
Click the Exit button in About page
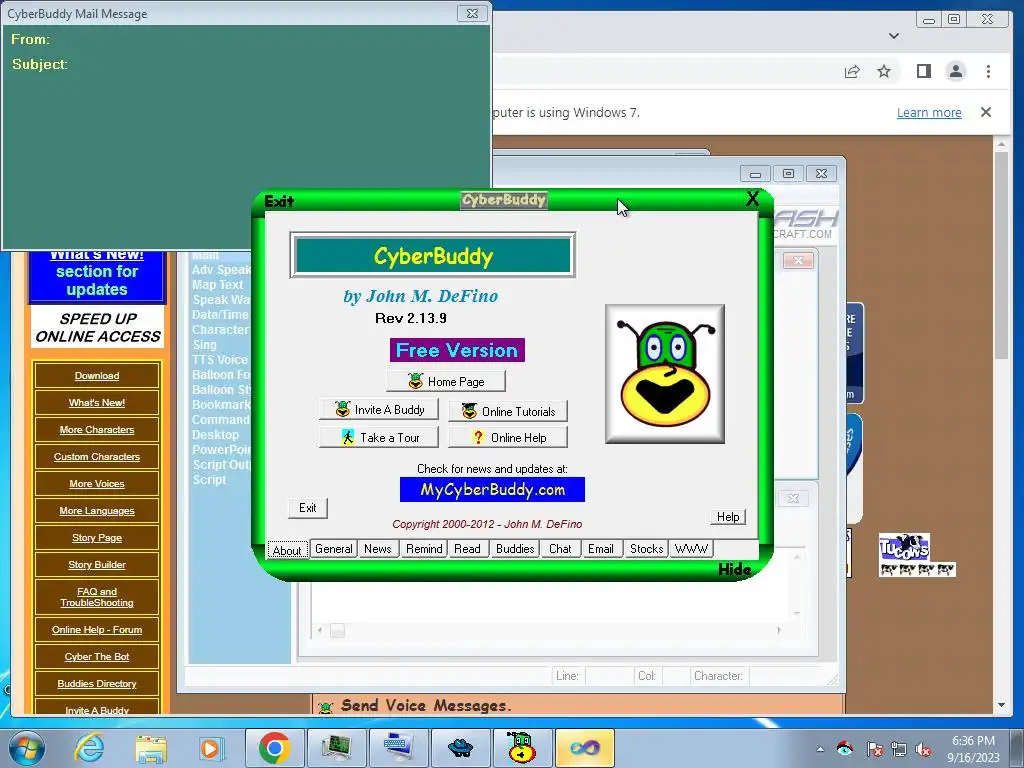pos(308,508)
